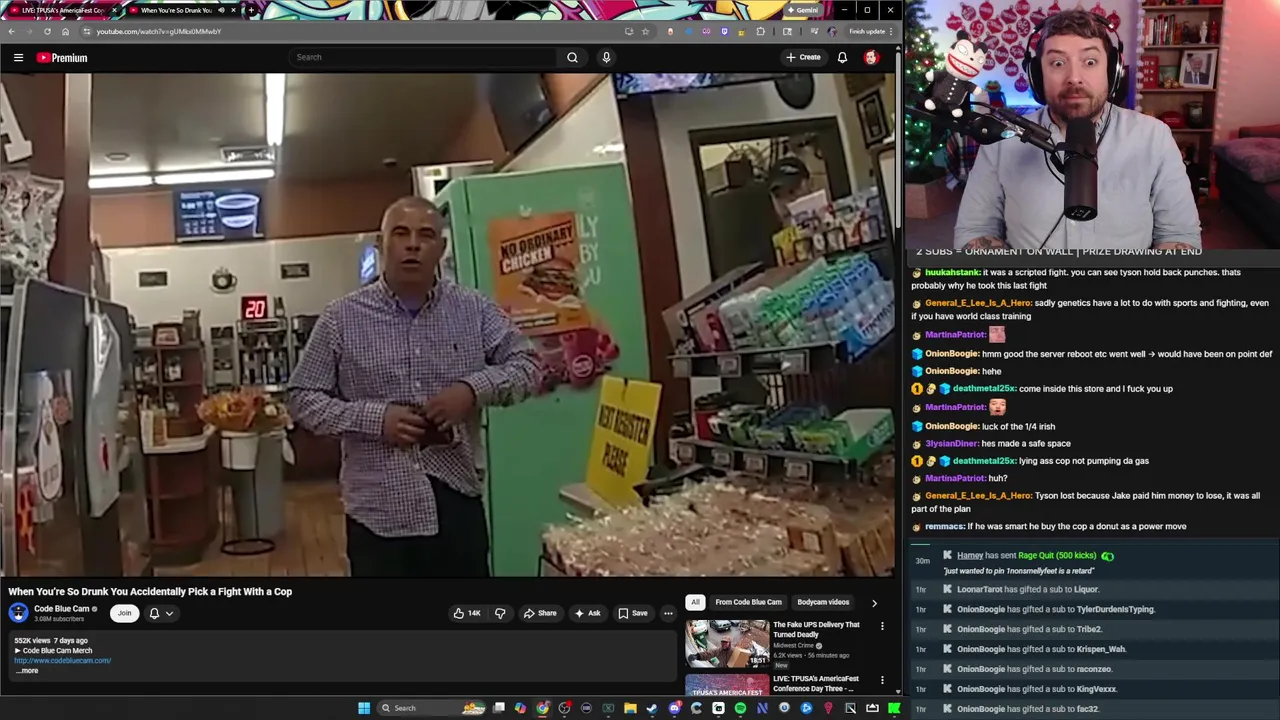1280x720 pixels.
Task: Open a new browser tab with plus
Action: click(x=250, y=10)
